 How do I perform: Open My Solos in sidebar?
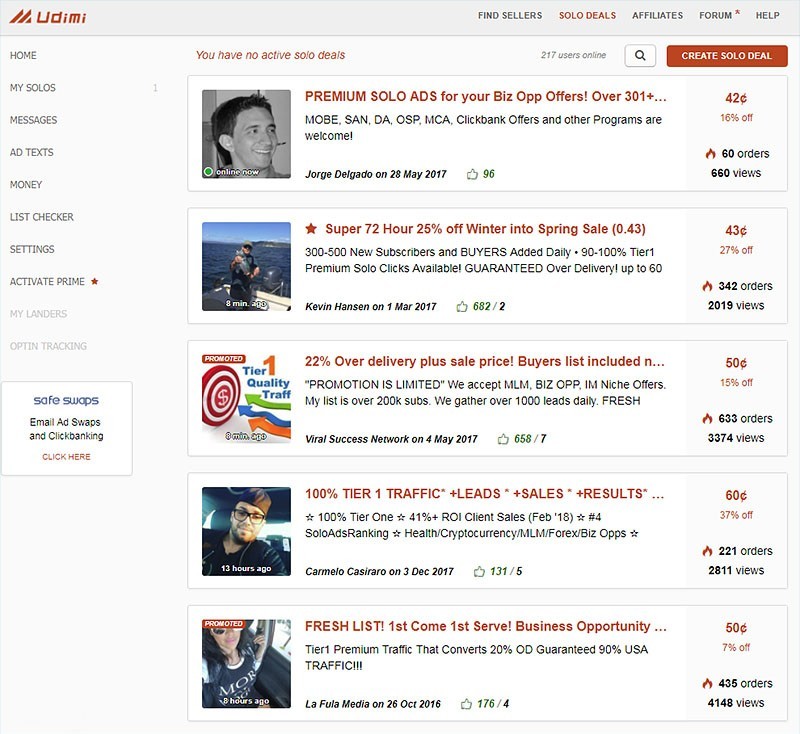pyautogui.click(x=33, y=88)
